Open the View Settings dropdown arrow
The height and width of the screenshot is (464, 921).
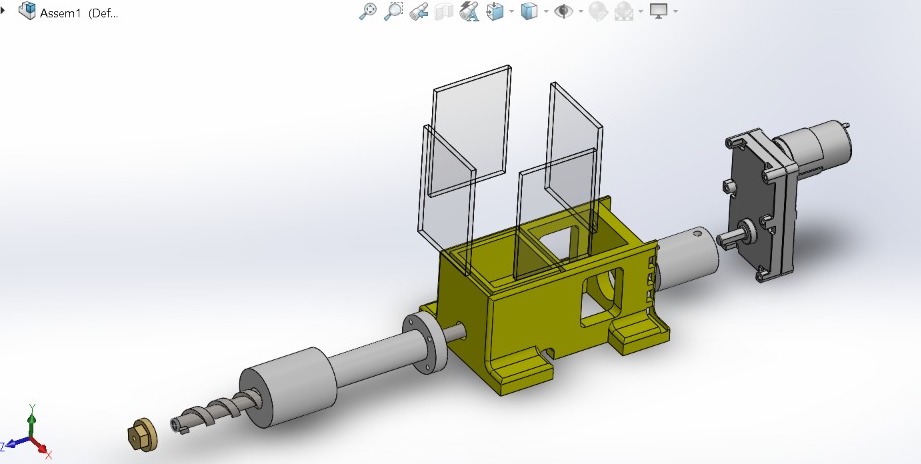tap(675, 11)
